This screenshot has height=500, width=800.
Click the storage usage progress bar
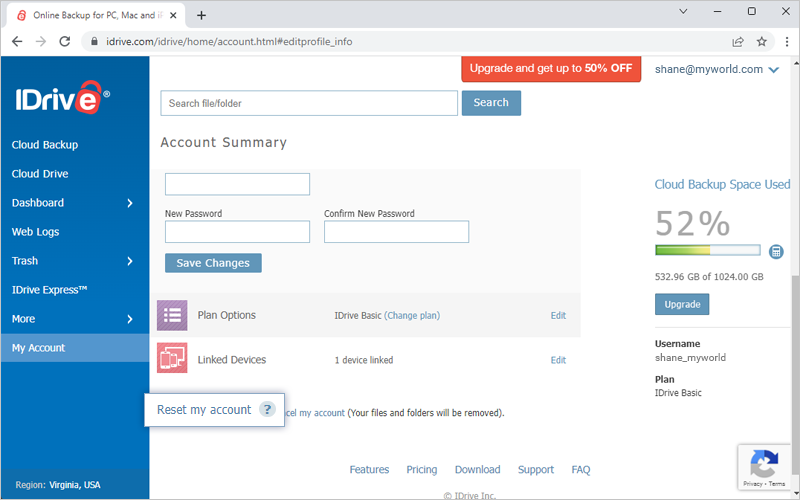click(x=708, y=250)
